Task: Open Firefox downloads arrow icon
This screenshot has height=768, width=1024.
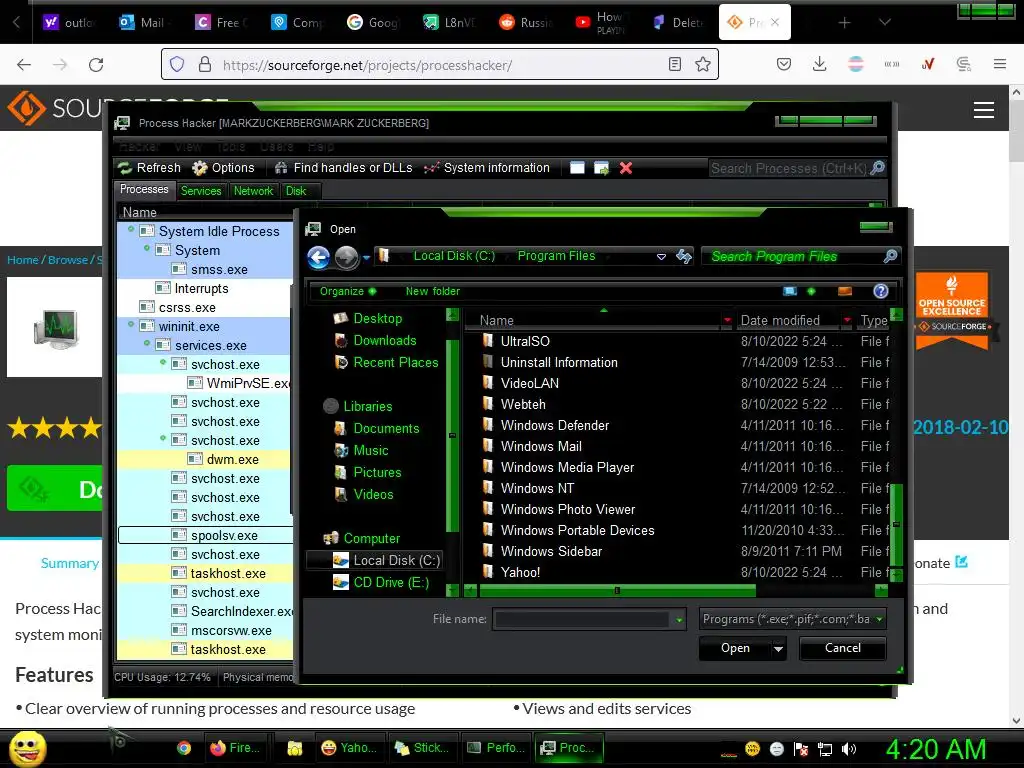Action: pyautogui.click(x=820, y=63)
